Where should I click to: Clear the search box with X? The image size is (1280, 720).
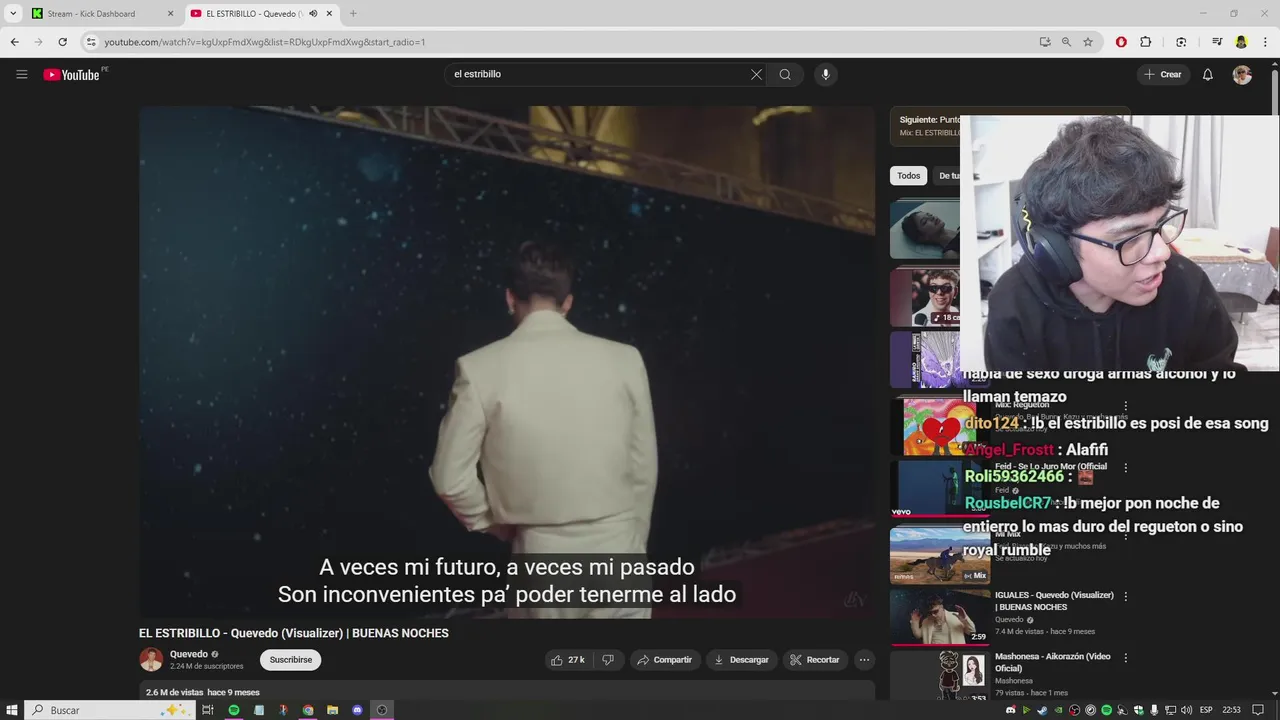[x=756, y=74]
